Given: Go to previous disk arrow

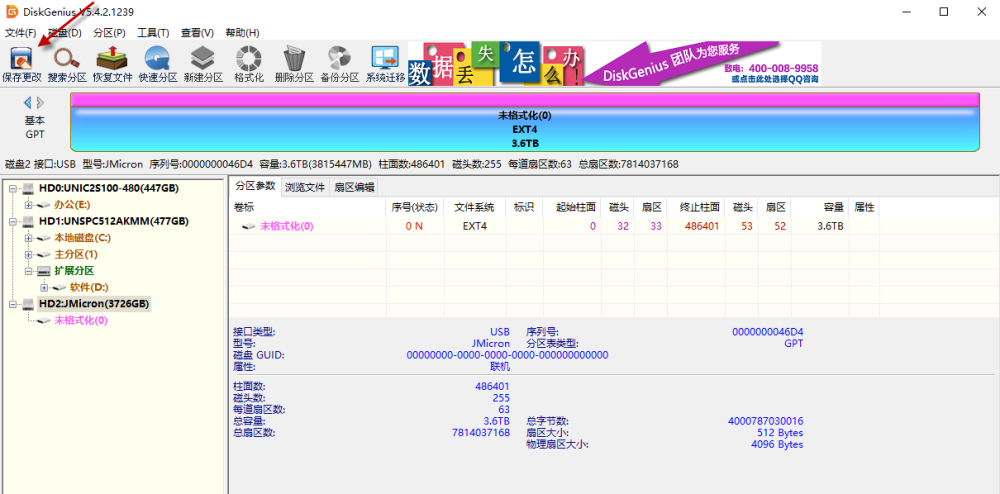Looking at the screenshot, I should click(27, 102).
